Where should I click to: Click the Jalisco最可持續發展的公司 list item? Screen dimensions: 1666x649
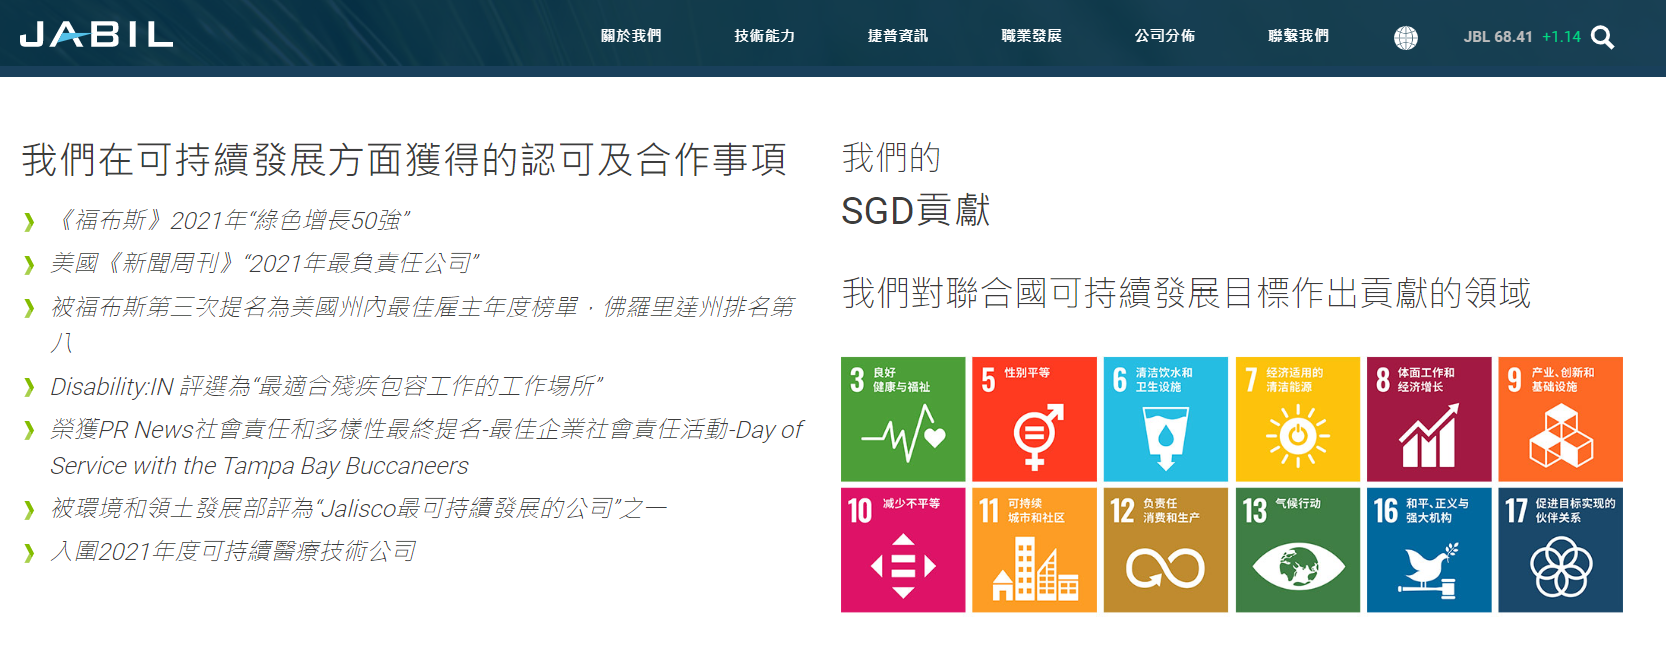[359, 508]
